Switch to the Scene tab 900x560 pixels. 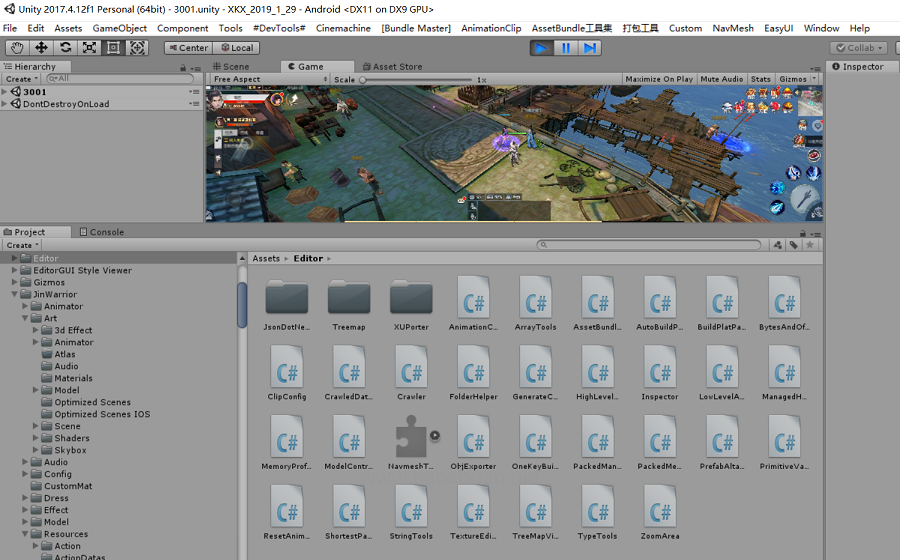click(231, 67)
